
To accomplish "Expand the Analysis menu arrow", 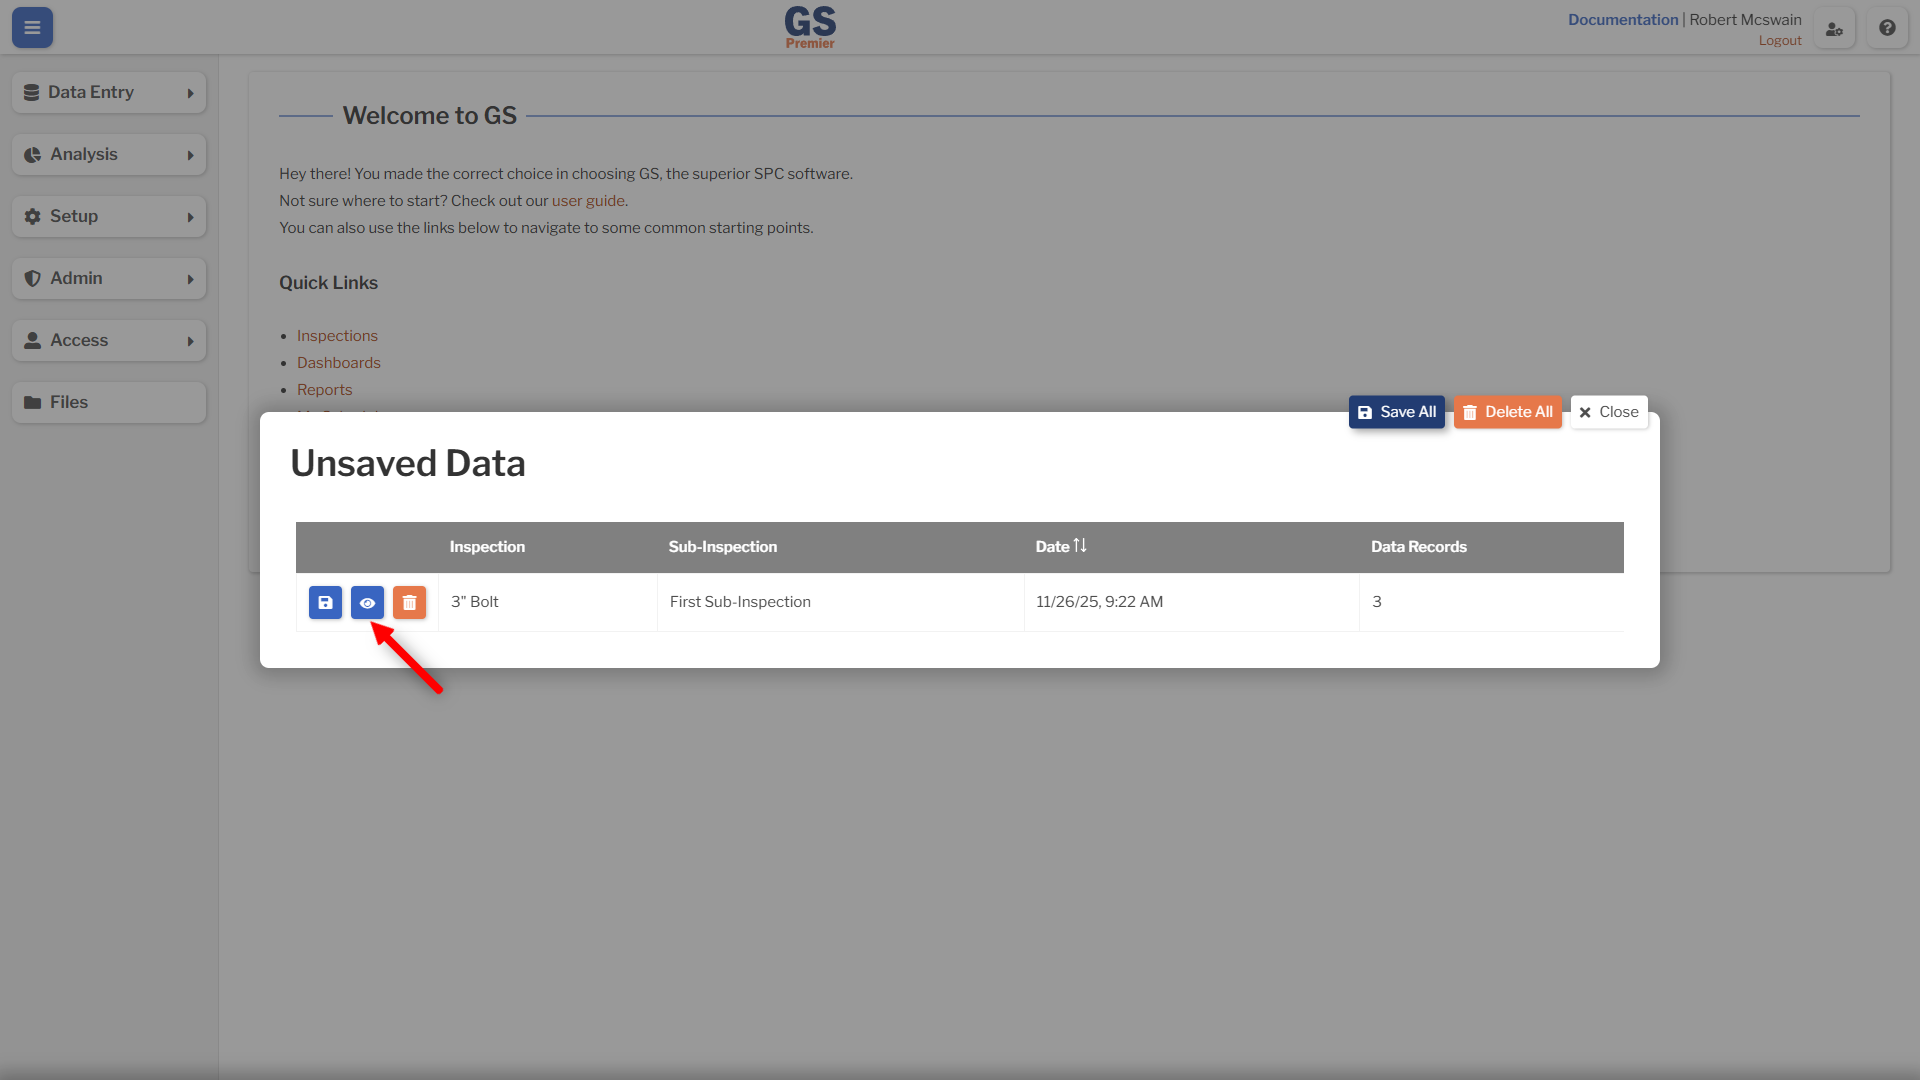I will tap(190, 155).
